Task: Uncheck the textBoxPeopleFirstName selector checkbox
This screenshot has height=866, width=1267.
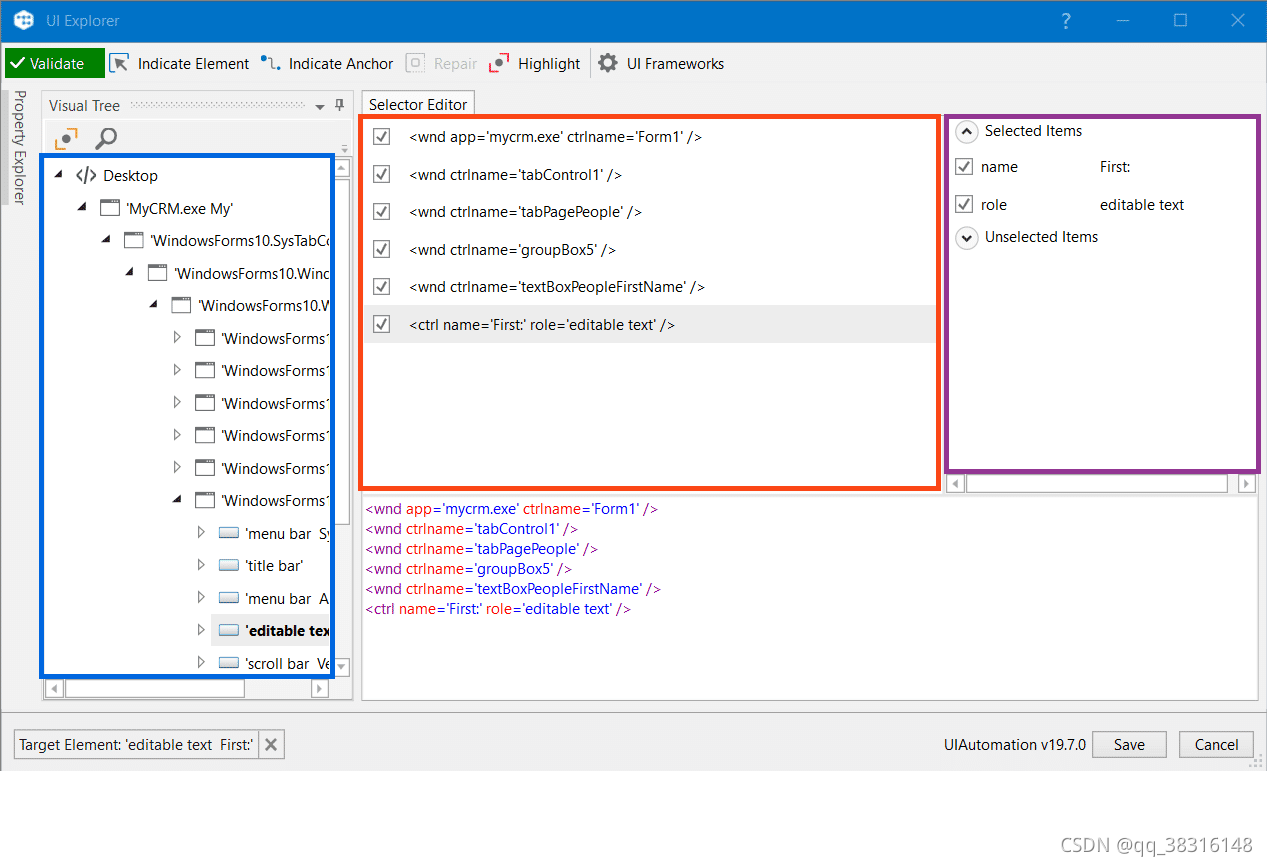Action: tap(381, 286)
